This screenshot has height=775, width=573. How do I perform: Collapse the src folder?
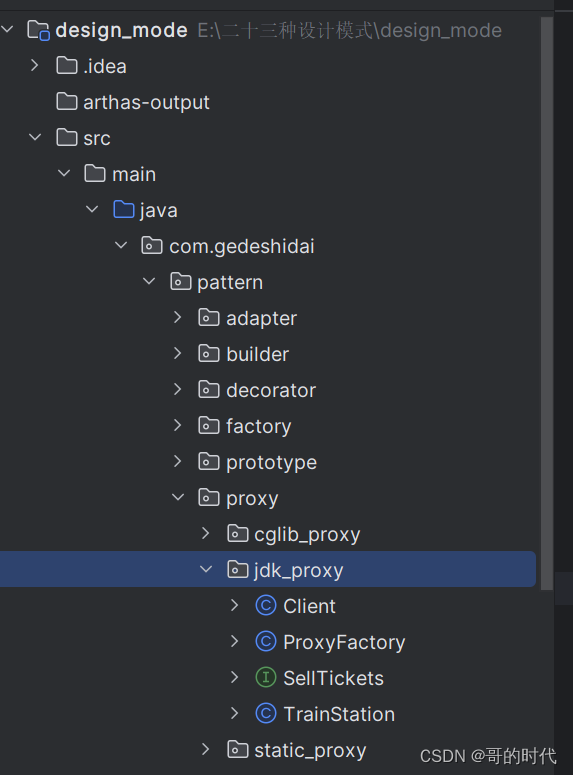click(x=35, y=137)
